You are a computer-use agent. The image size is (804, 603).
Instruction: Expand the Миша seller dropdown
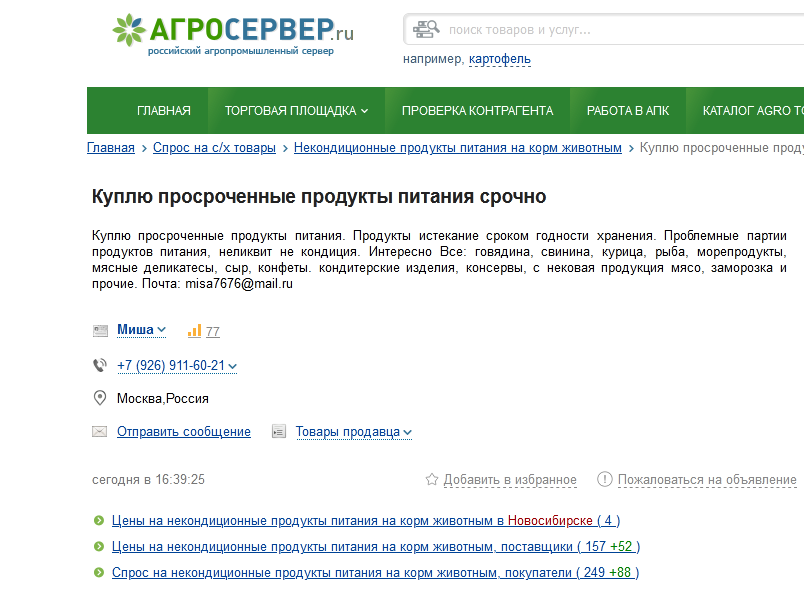pos(142,330)
